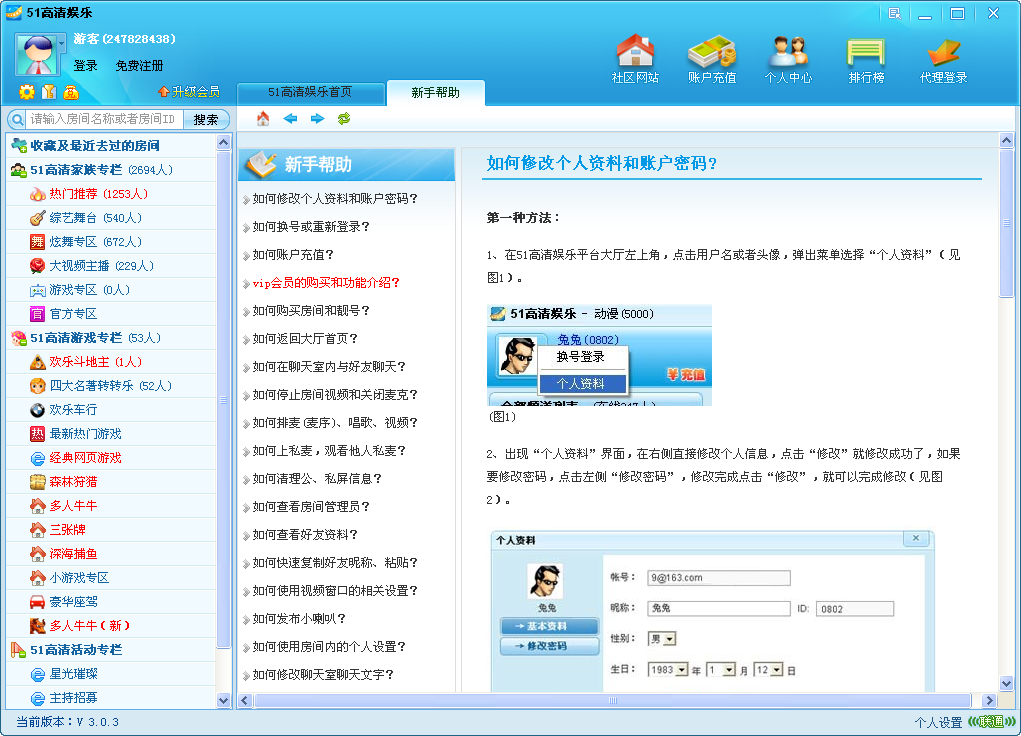This screenshot has height=736, width=1021.
Task: Expand 收藏及最近去过的房间 section
Action: (x=19, y=146)
